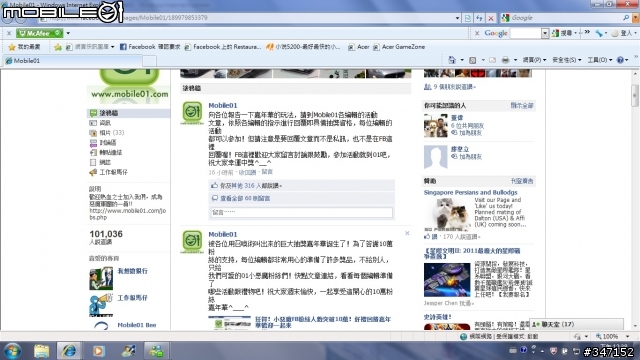Open the 小筆S200 favorites bar link
640x360 pixels.
pyautogui.click(x=303, y=47)
